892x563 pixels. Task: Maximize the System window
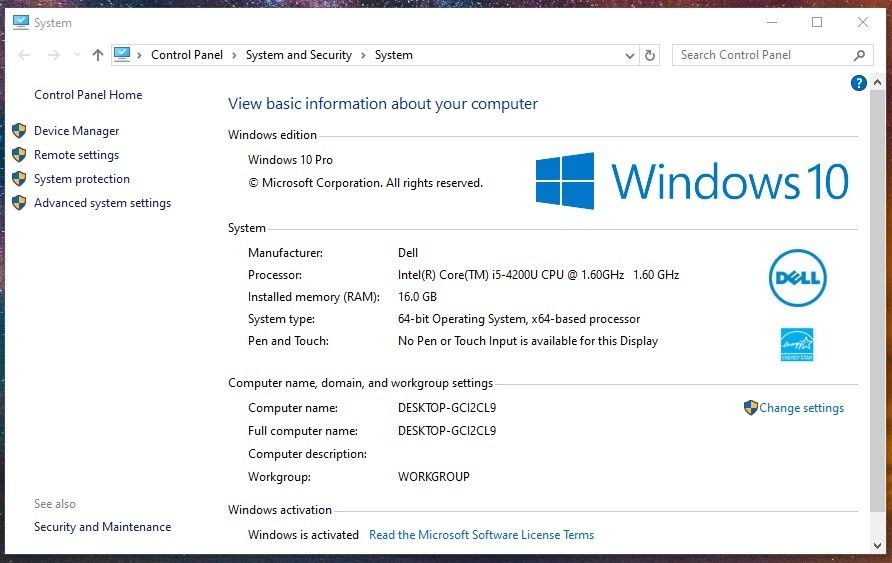817,22
